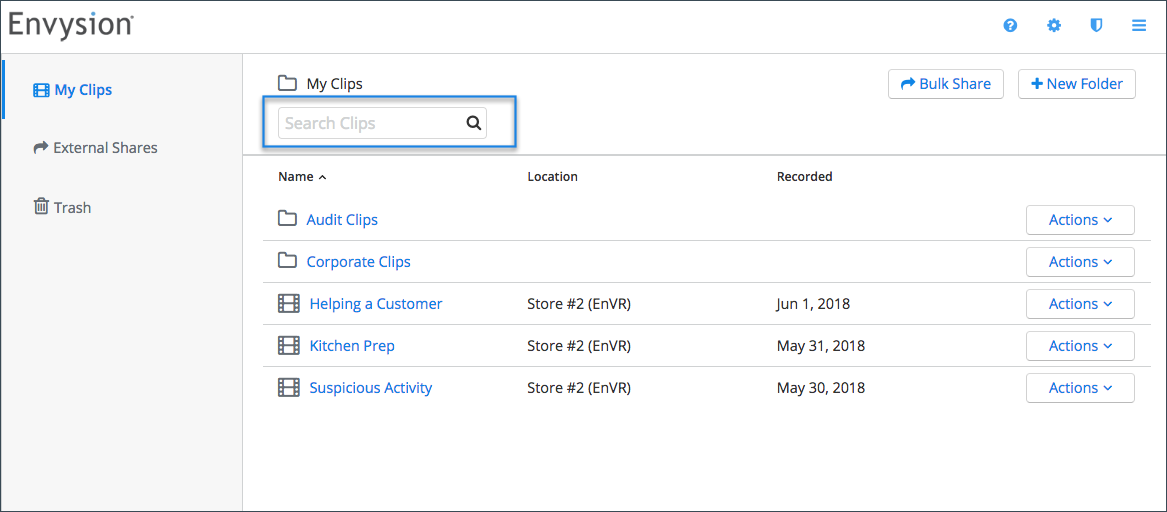Open the help question mark icon
Viewport: 1167px width, 512px height.
pyautogui.click(x=1010, y=26)
